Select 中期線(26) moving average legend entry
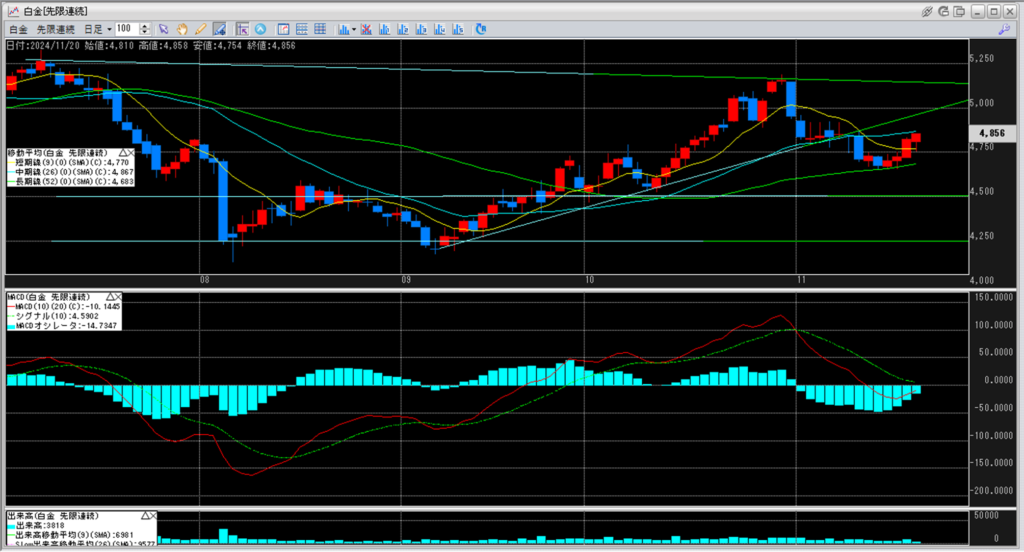Image resolution: width=1024 pixels, height=552 pixels. tap(71, 172)
